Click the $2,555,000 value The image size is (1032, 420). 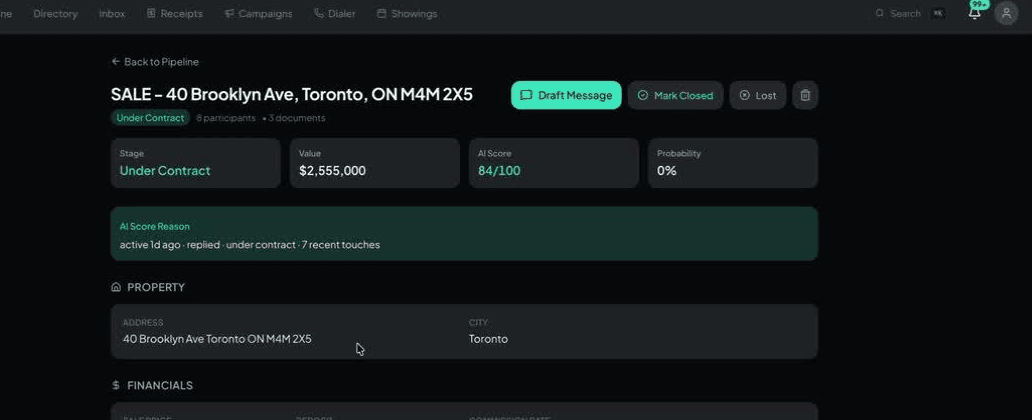click(x=332, y=171)
